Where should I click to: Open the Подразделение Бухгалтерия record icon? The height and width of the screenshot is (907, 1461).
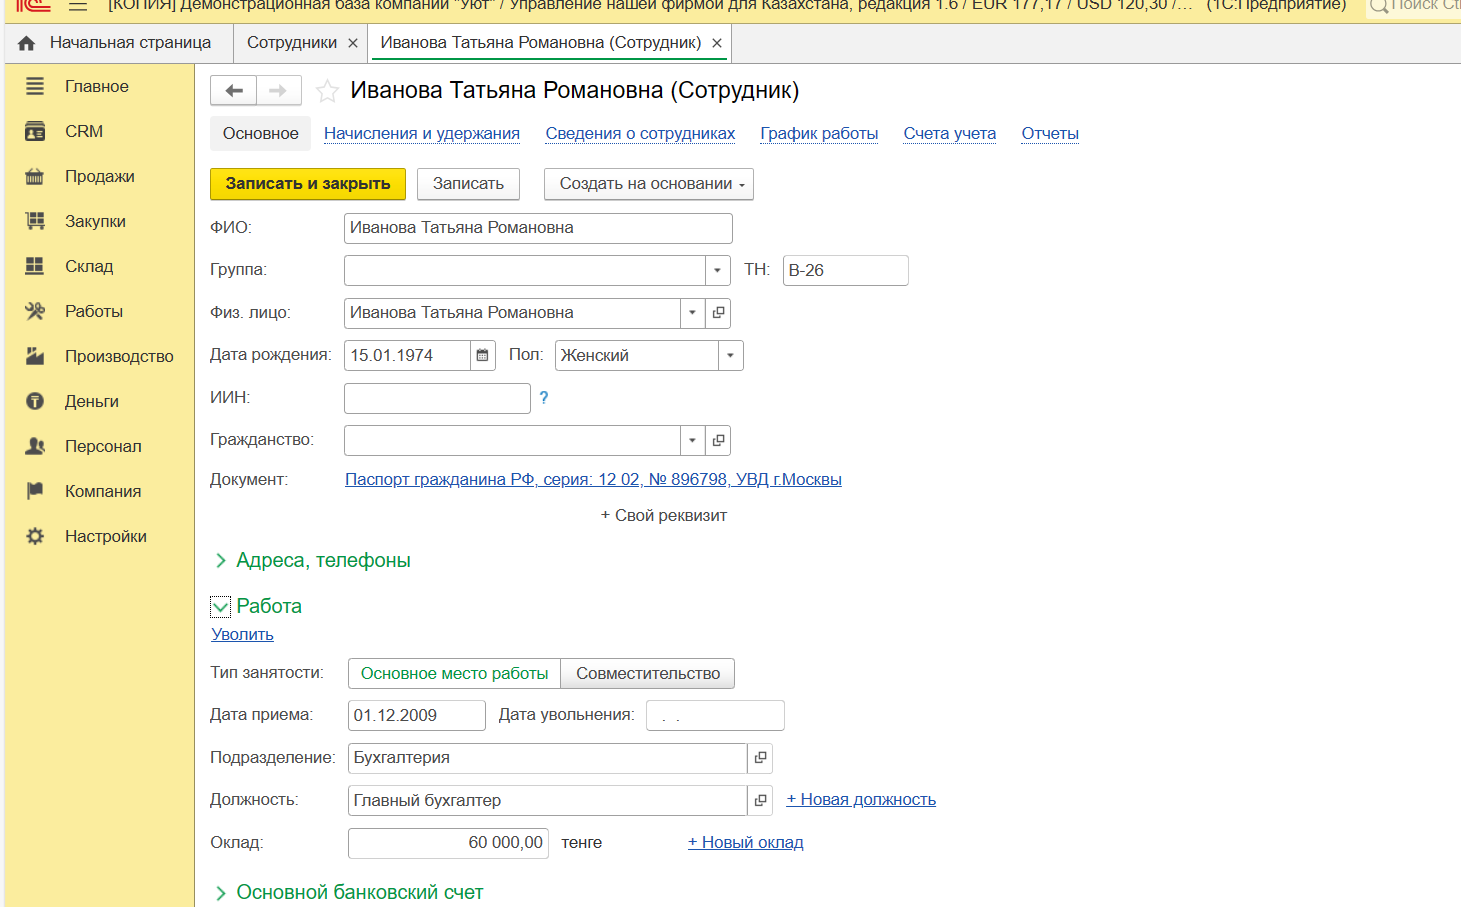(x=760, y=758)
